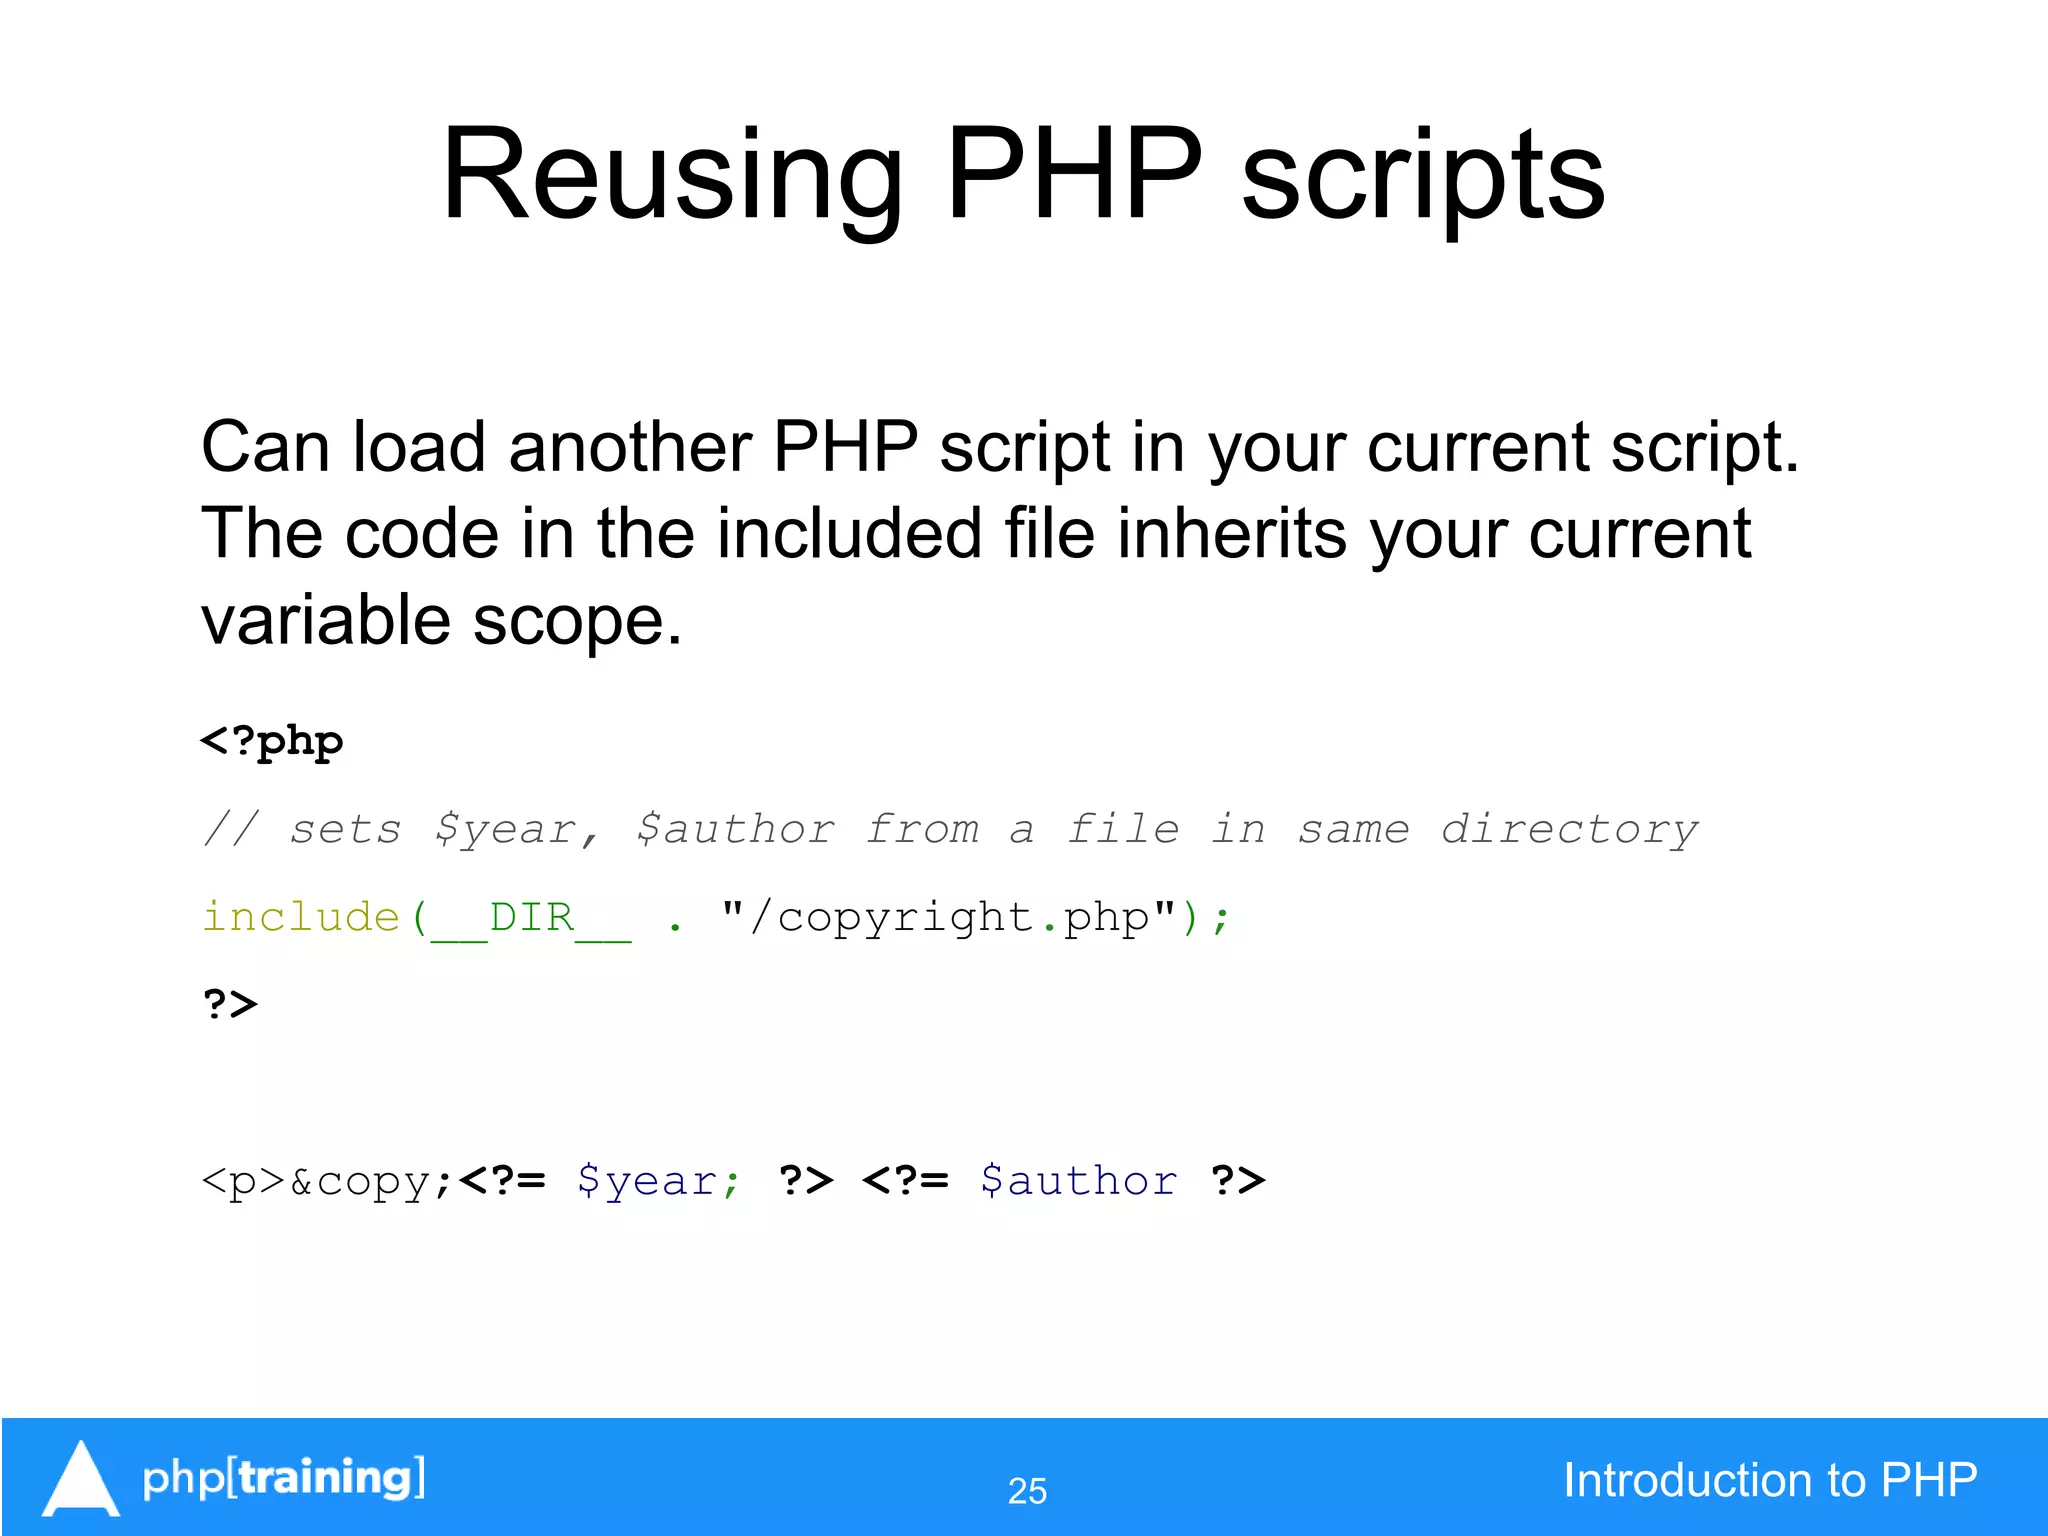Click the standalone '?>' closing tag line
Screen dimensions: 2048x1536
coord(230,1004)
